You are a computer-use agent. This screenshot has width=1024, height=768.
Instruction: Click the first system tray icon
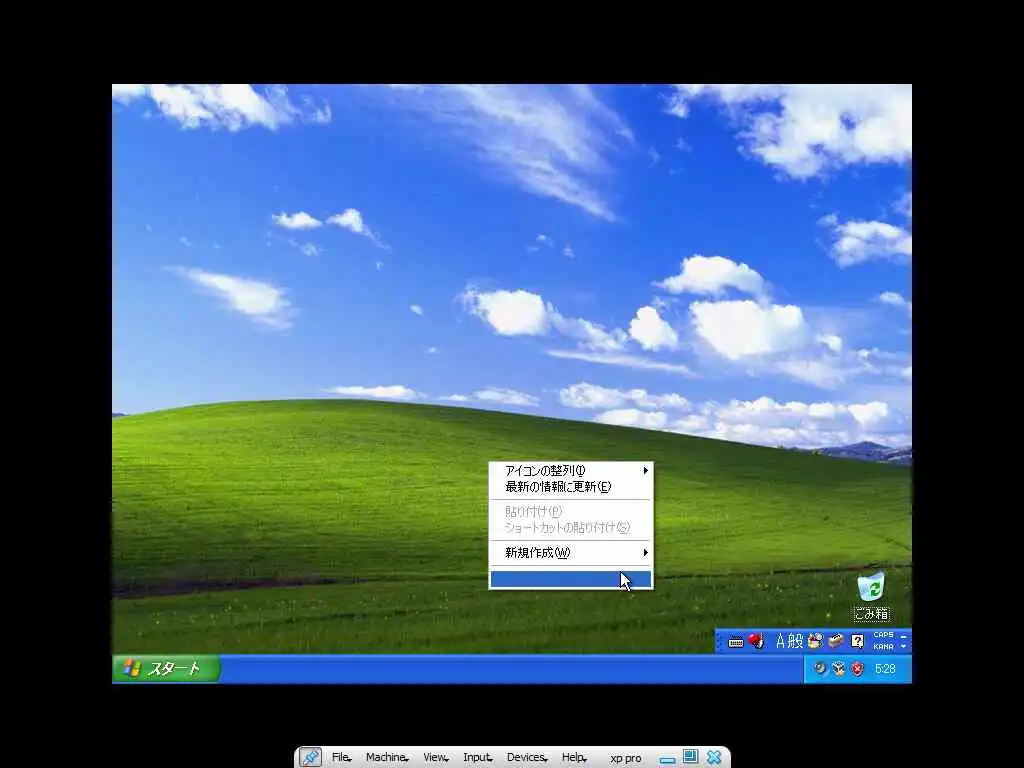point(820,668)
